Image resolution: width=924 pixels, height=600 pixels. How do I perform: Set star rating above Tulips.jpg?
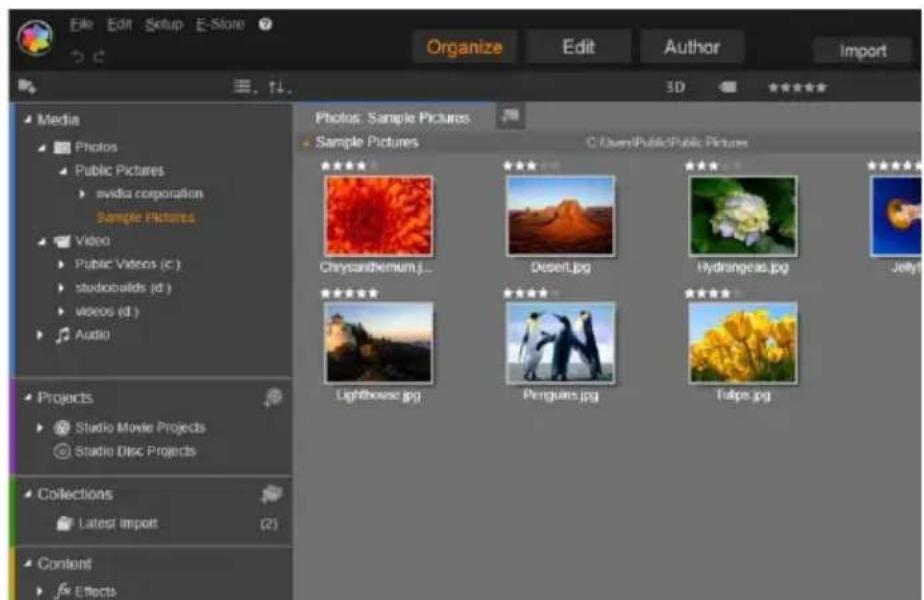[713, 293]
